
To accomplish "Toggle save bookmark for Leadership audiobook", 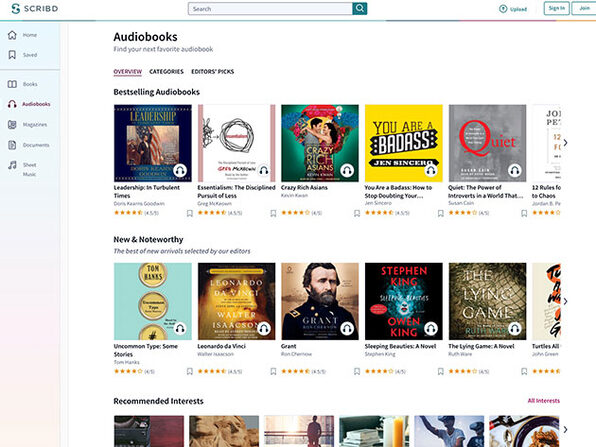I will tap(190, 213).
